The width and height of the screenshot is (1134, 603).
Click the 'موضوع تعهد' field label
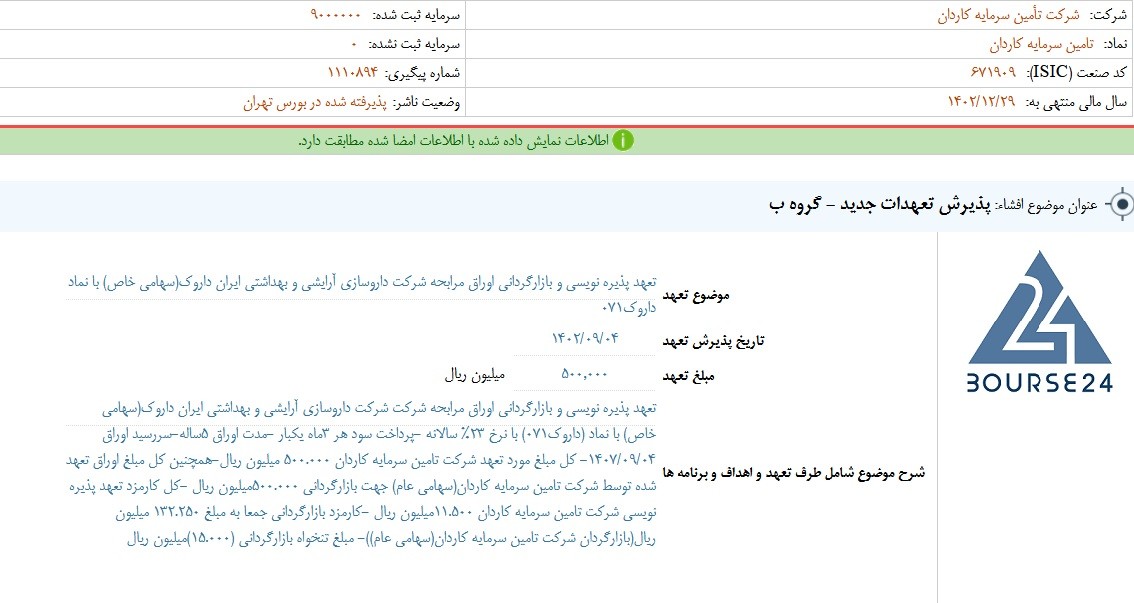pos(696,295)
